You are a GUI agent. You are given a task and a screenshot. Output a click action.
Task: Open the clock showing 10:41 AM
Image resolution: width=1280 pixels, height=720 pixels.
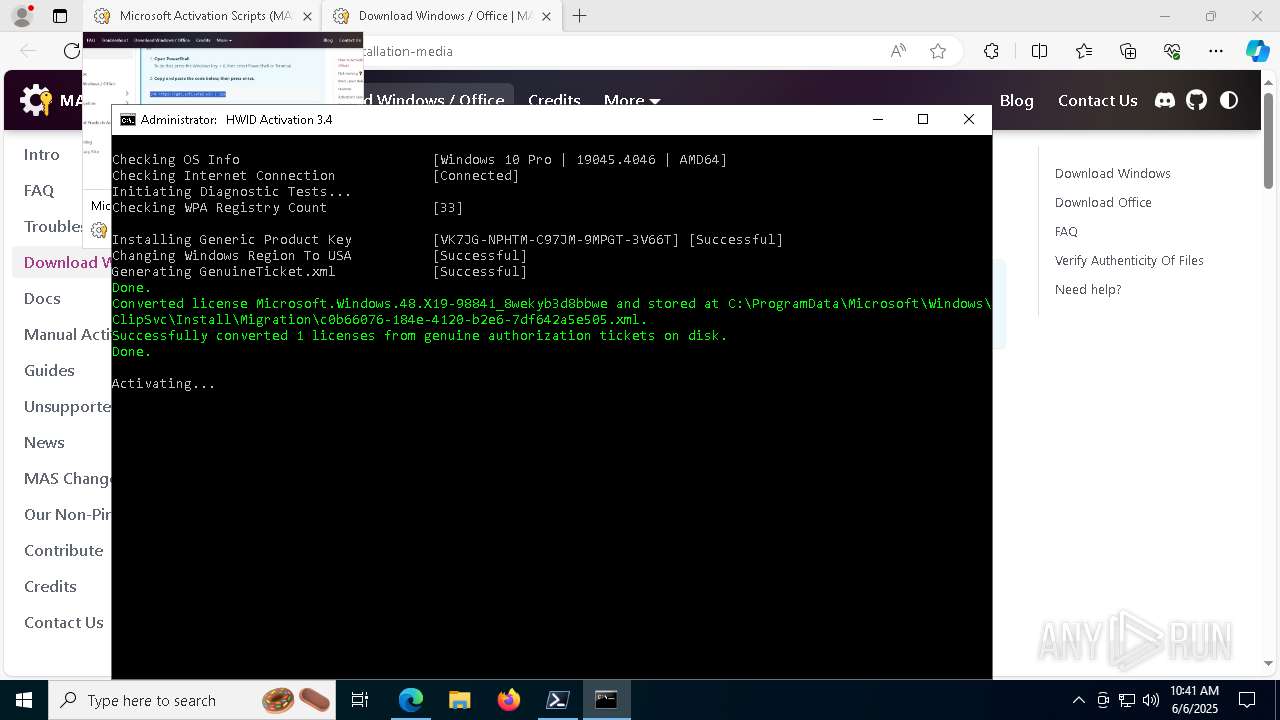(1194, 700)
